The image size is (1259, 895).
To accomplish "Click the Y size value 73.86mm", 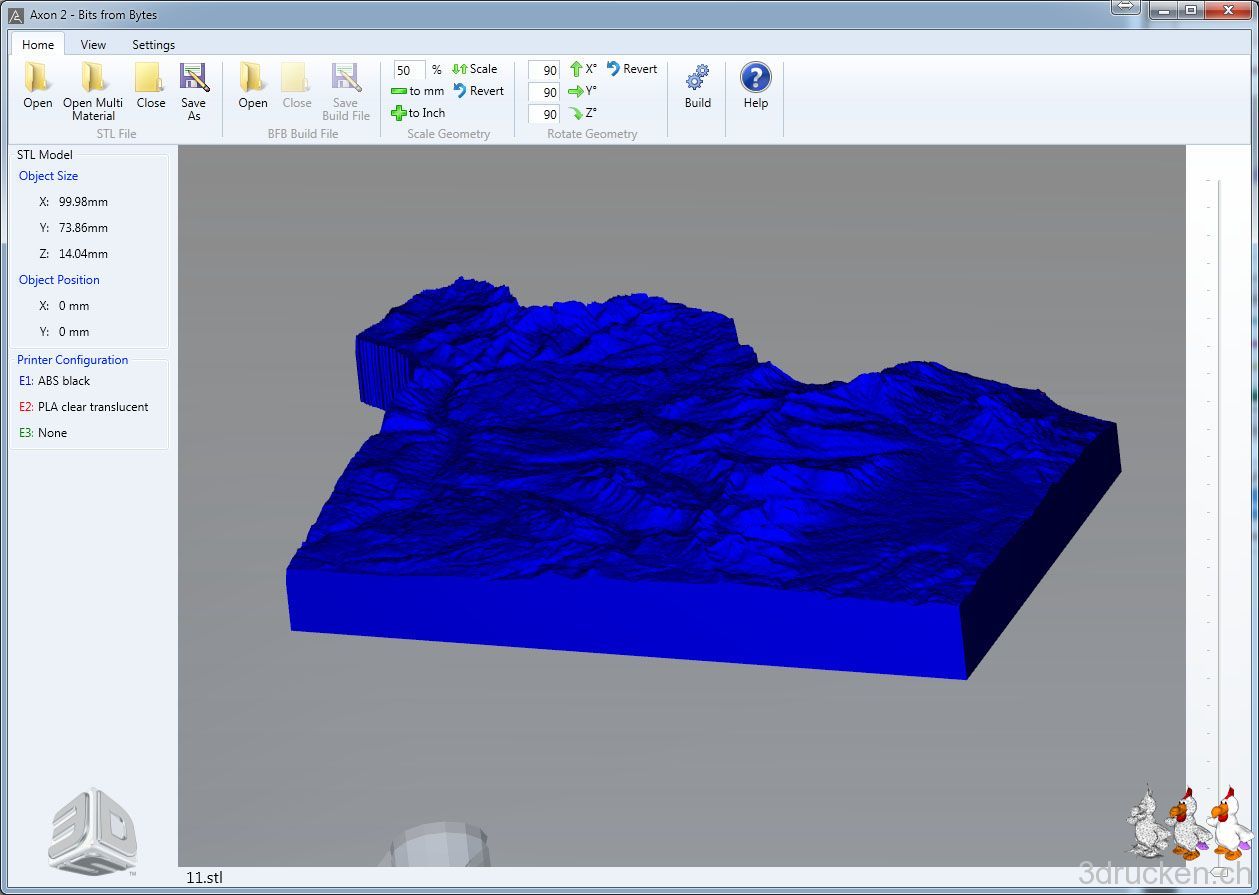I will point(83,228).
